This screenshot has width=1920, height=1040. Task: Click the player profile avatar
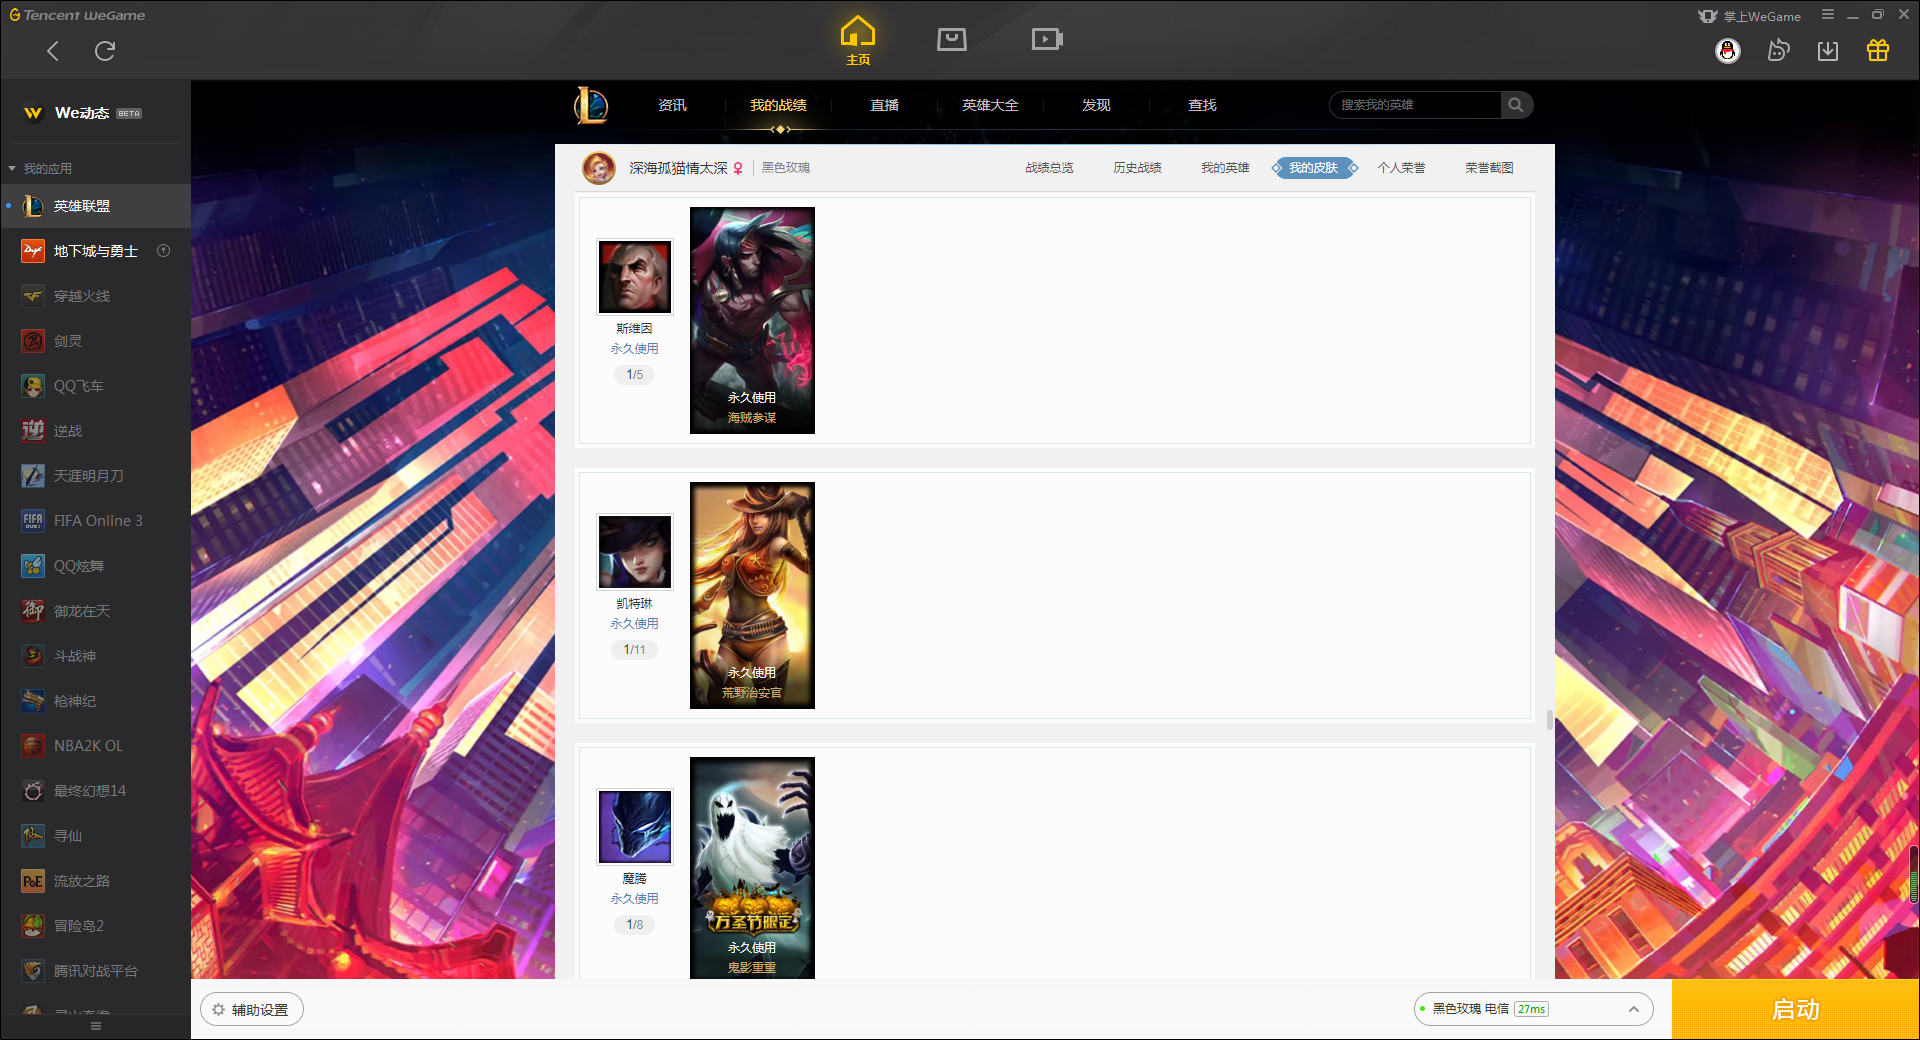point(599,168)
